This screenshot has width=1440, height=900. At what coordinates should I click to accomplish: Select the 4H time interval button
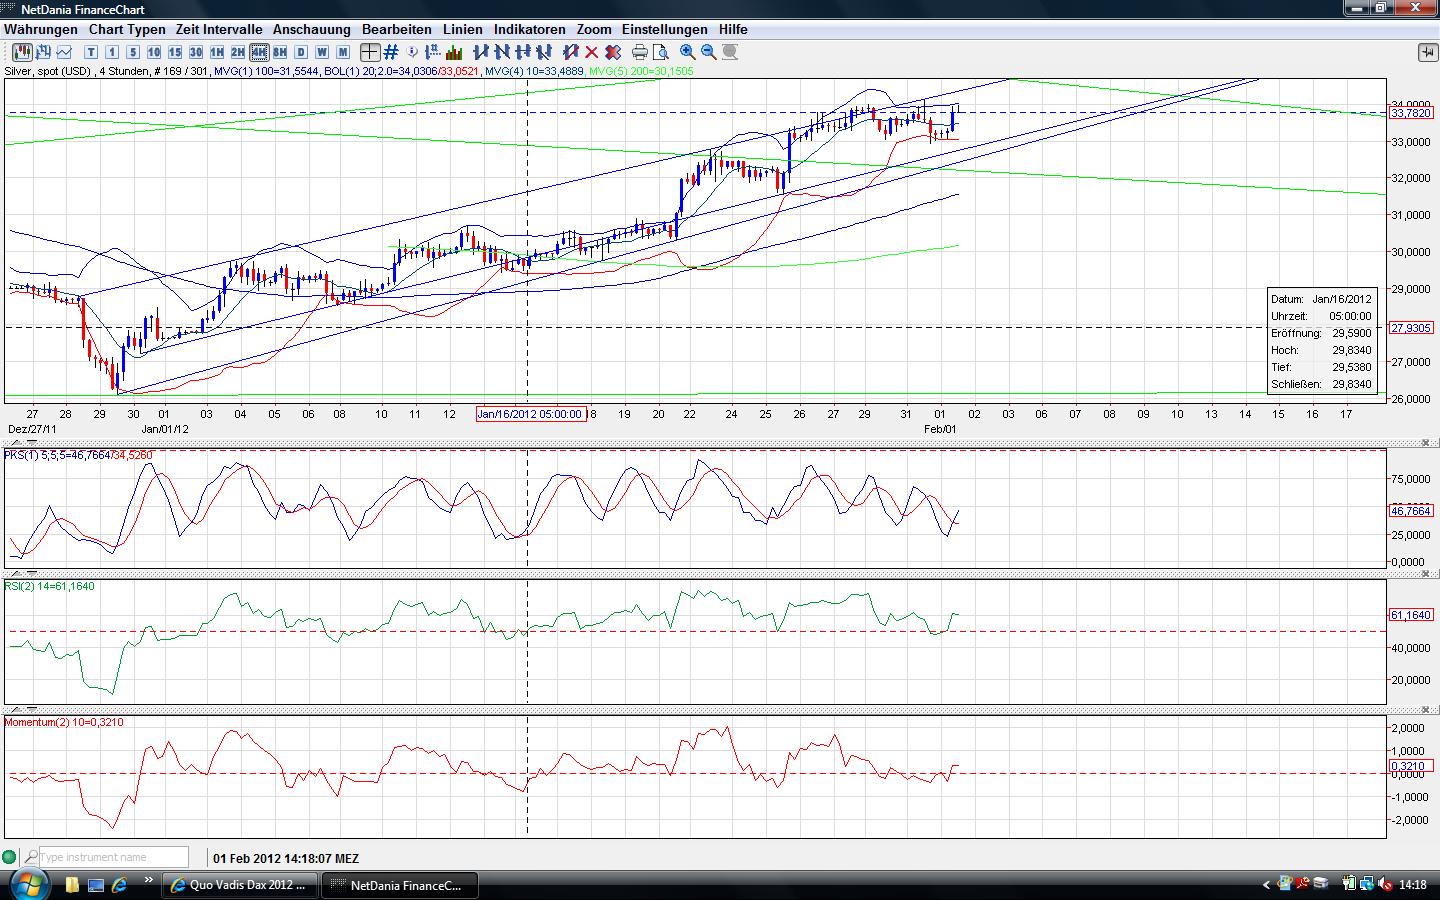click(x=259, y=52)
